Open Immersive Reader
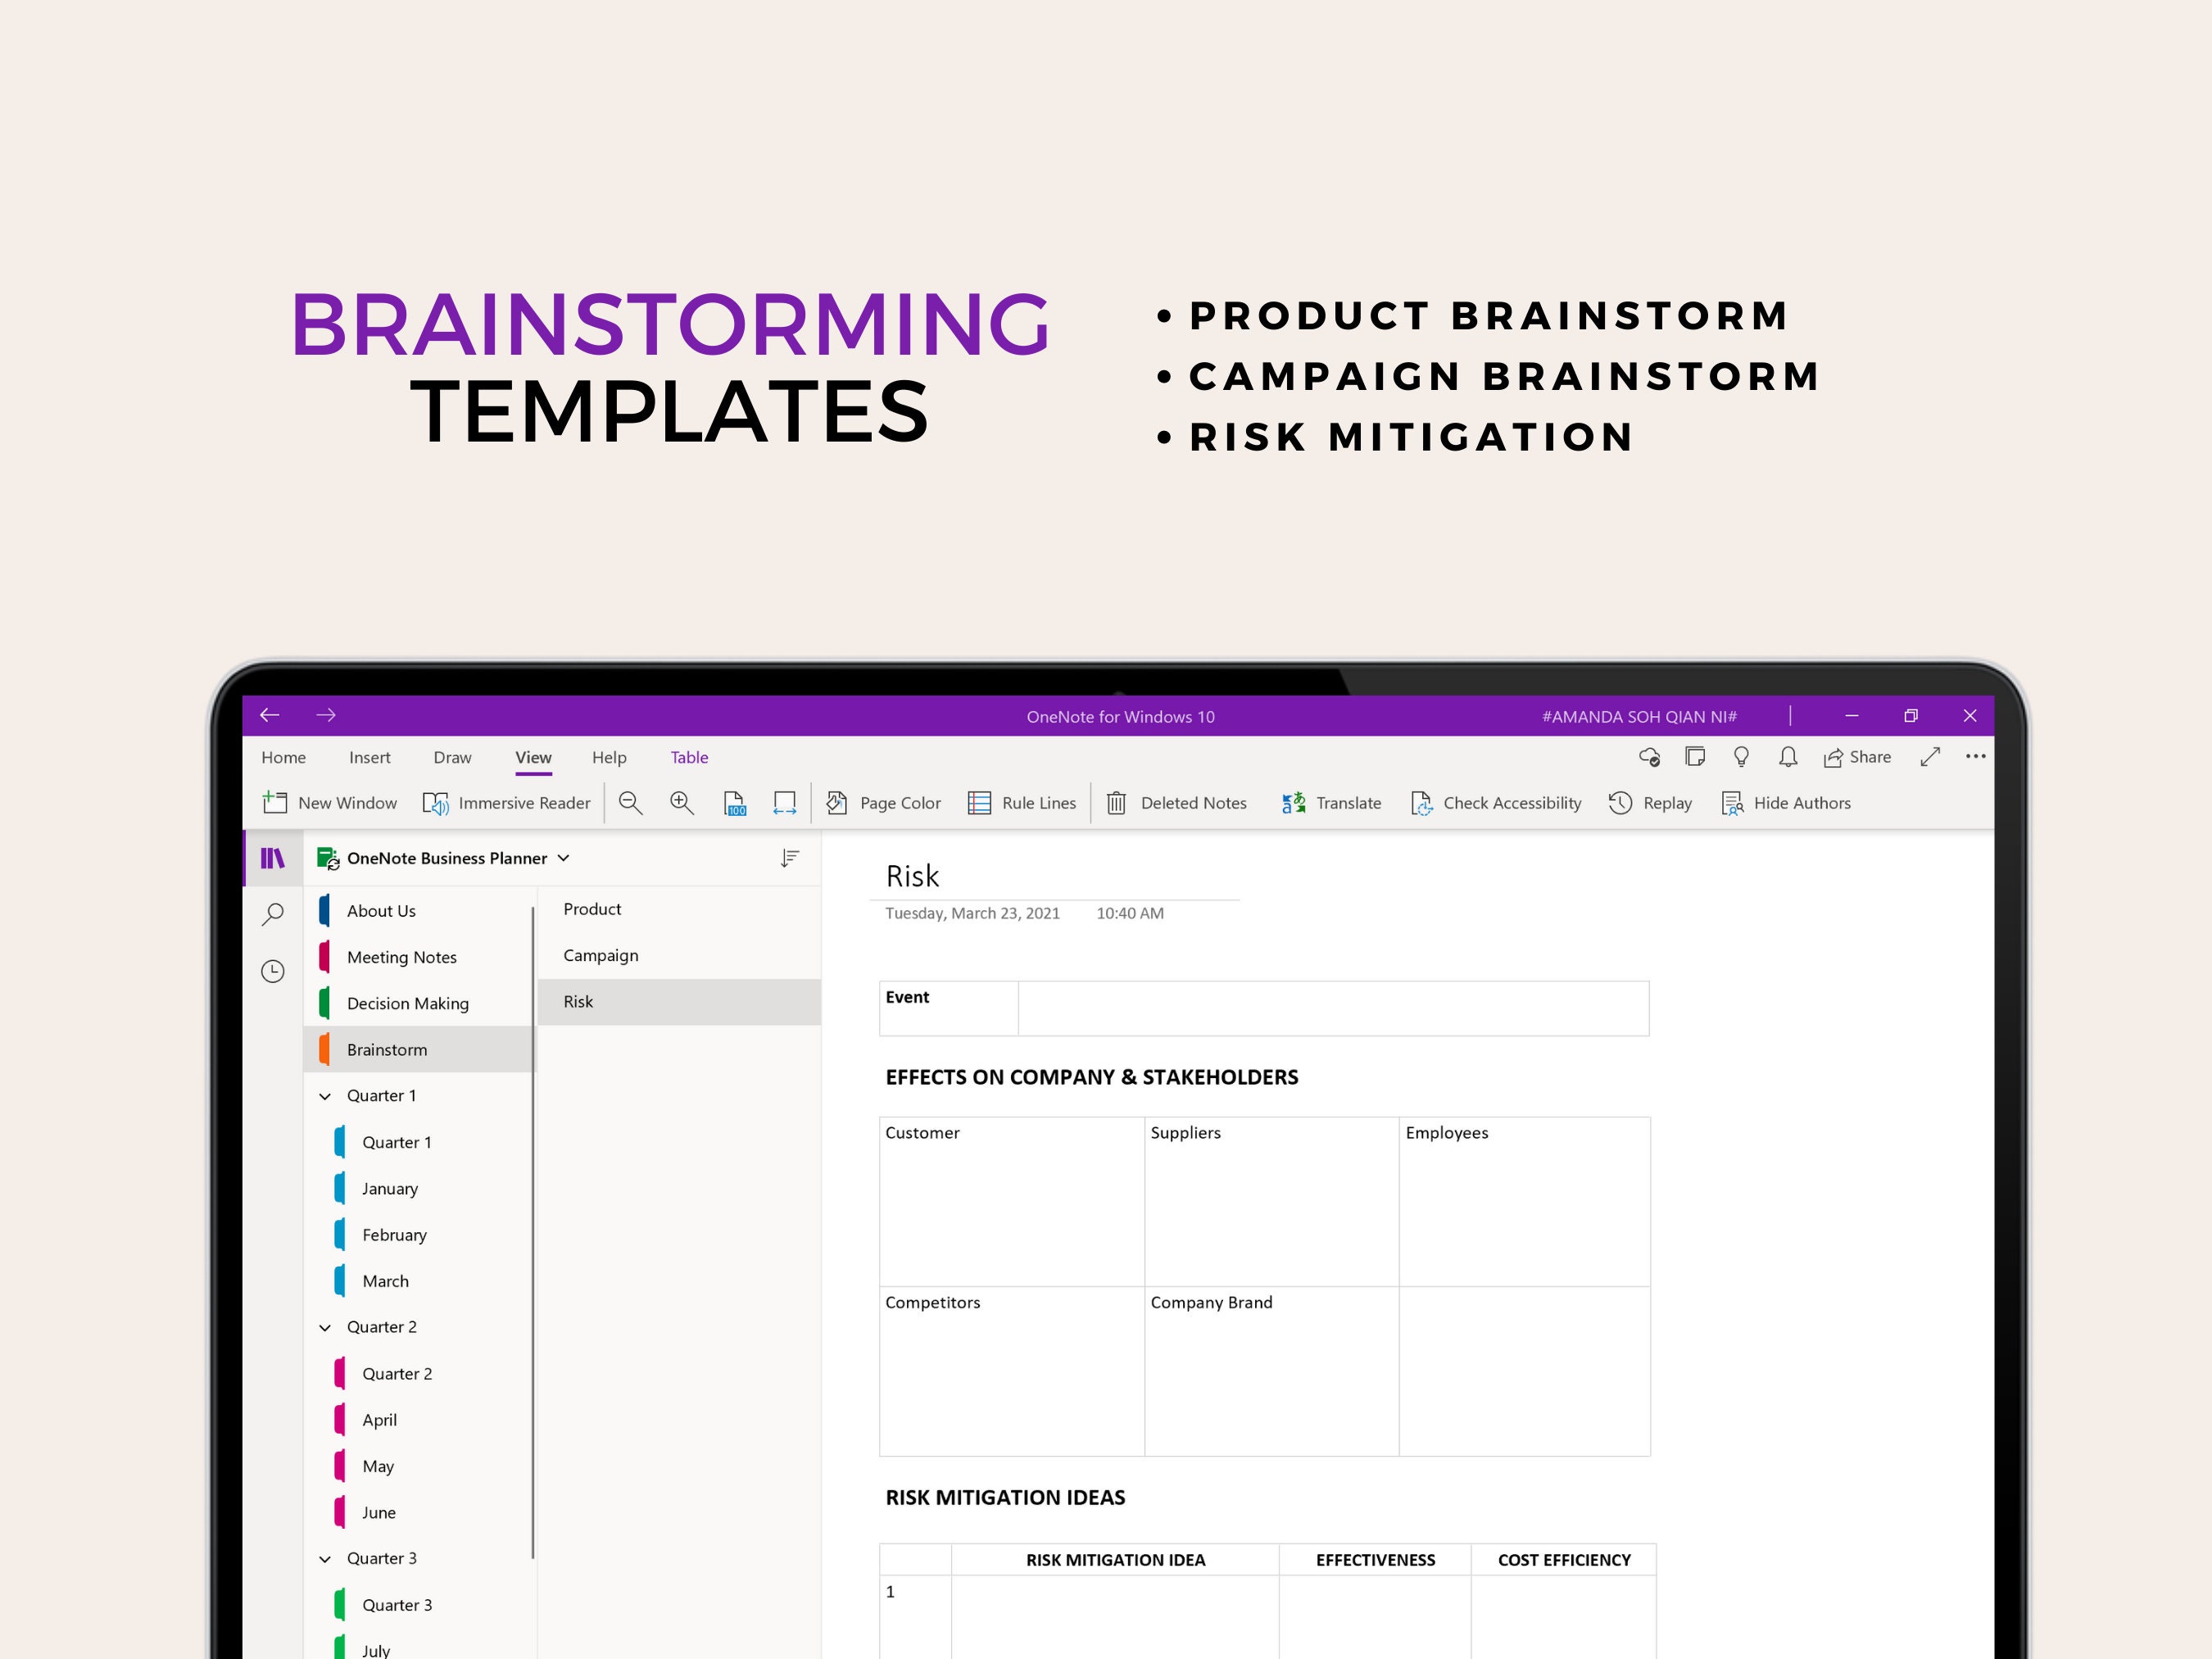The image size is (2212, 1659). tap(508, 803)
